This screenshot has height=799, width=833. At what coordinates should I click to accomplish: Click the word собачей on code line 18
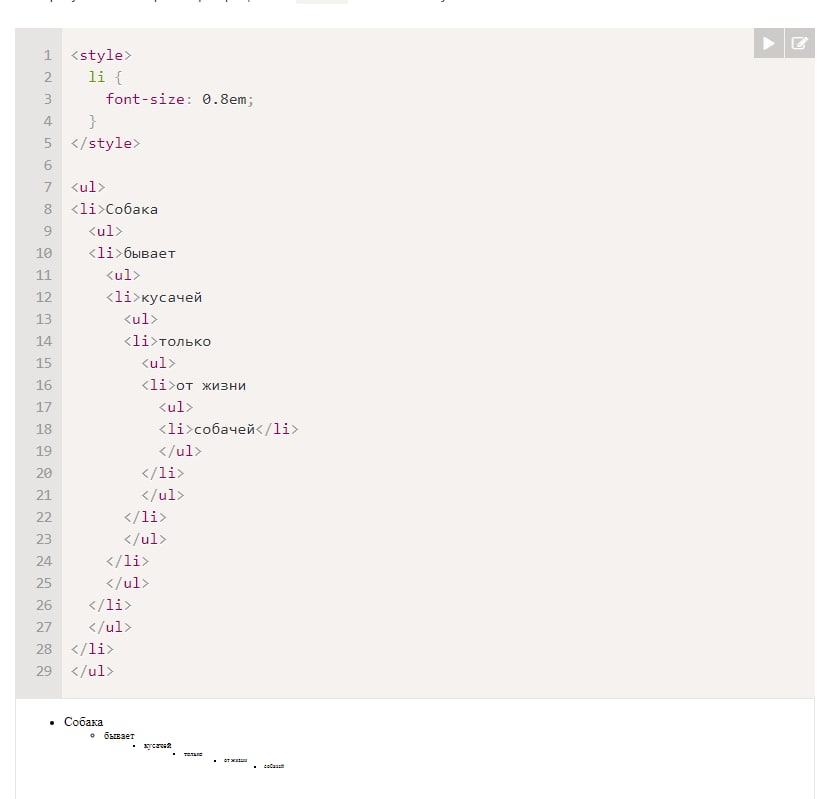pos(224,429)
